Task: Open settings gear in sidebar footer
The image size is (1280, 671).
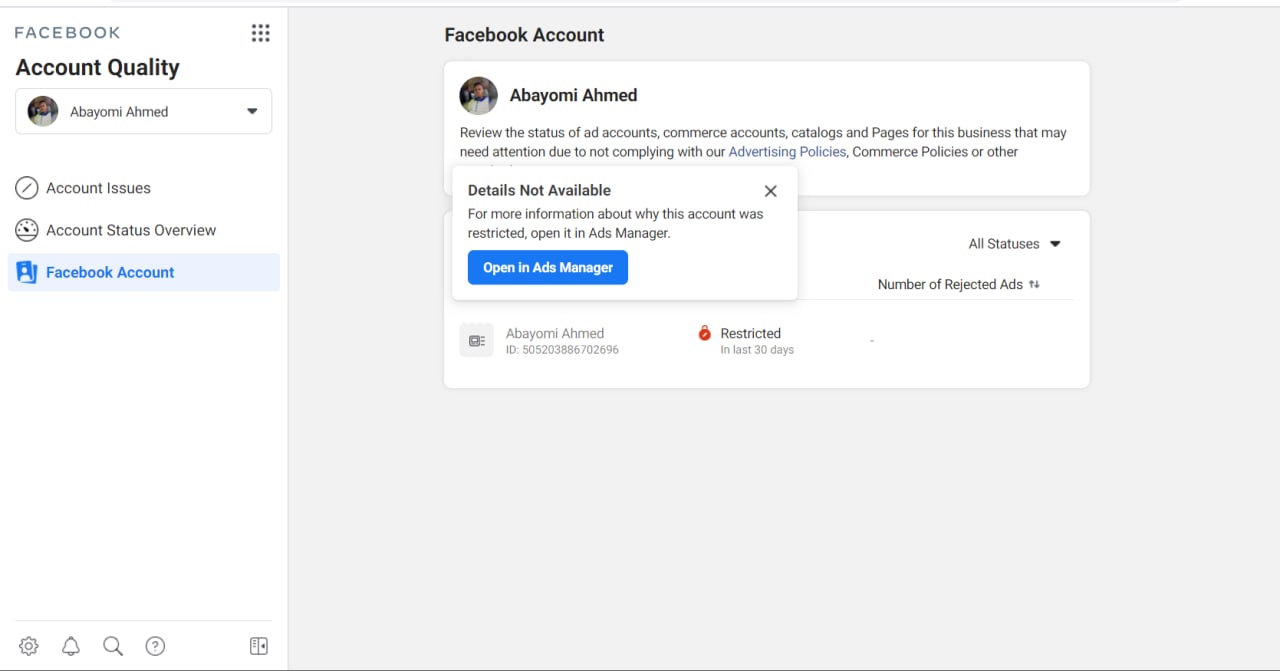Action: point(29,646)
